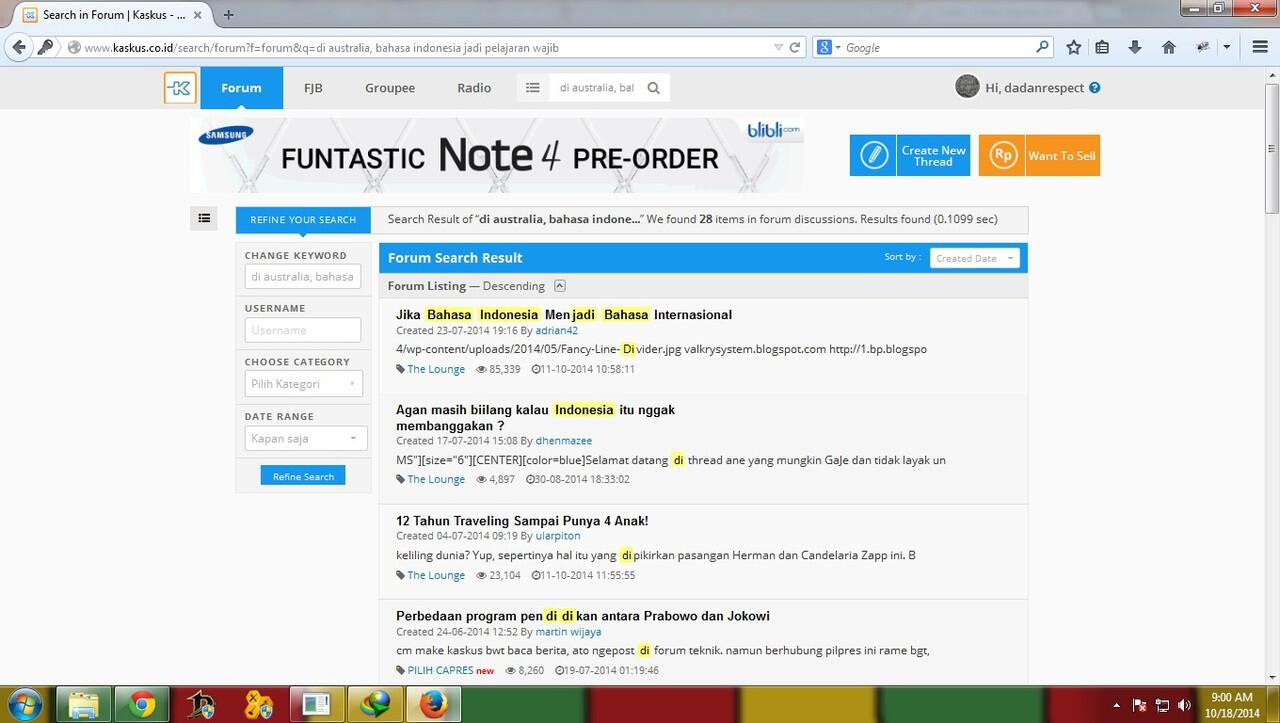The width and height of the screenshot is (1280, 723).
Task: Open the search engine selector arrow
Action: 838,47
